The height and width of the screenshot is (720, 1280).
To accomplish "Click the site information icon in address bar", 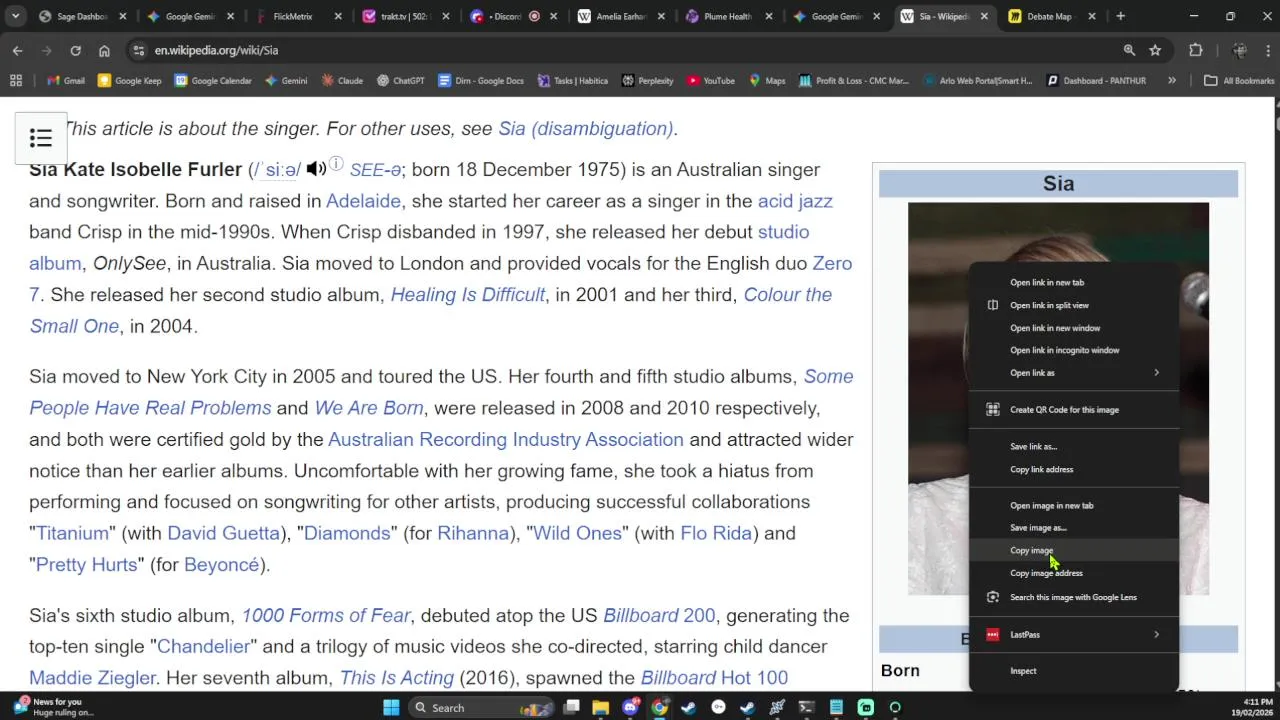I will point(138,50).
